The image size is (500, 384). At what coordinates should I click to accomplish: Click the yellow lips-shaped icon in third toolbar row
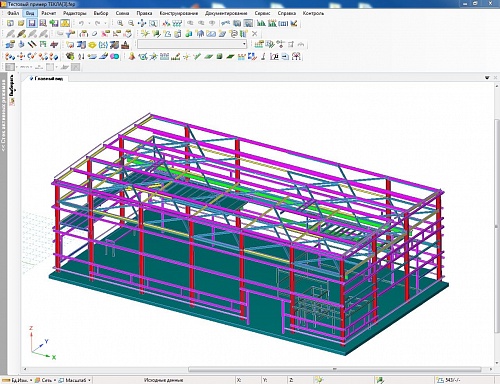click(x=92, y=45)
